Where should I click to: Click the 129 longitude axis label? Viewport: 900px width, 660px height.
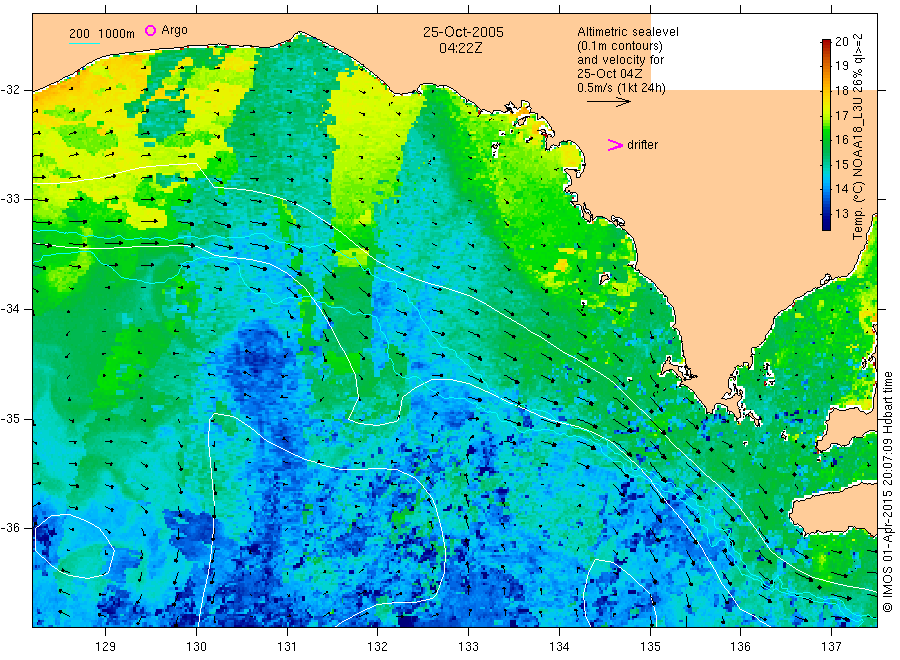[x=106, y=647]
